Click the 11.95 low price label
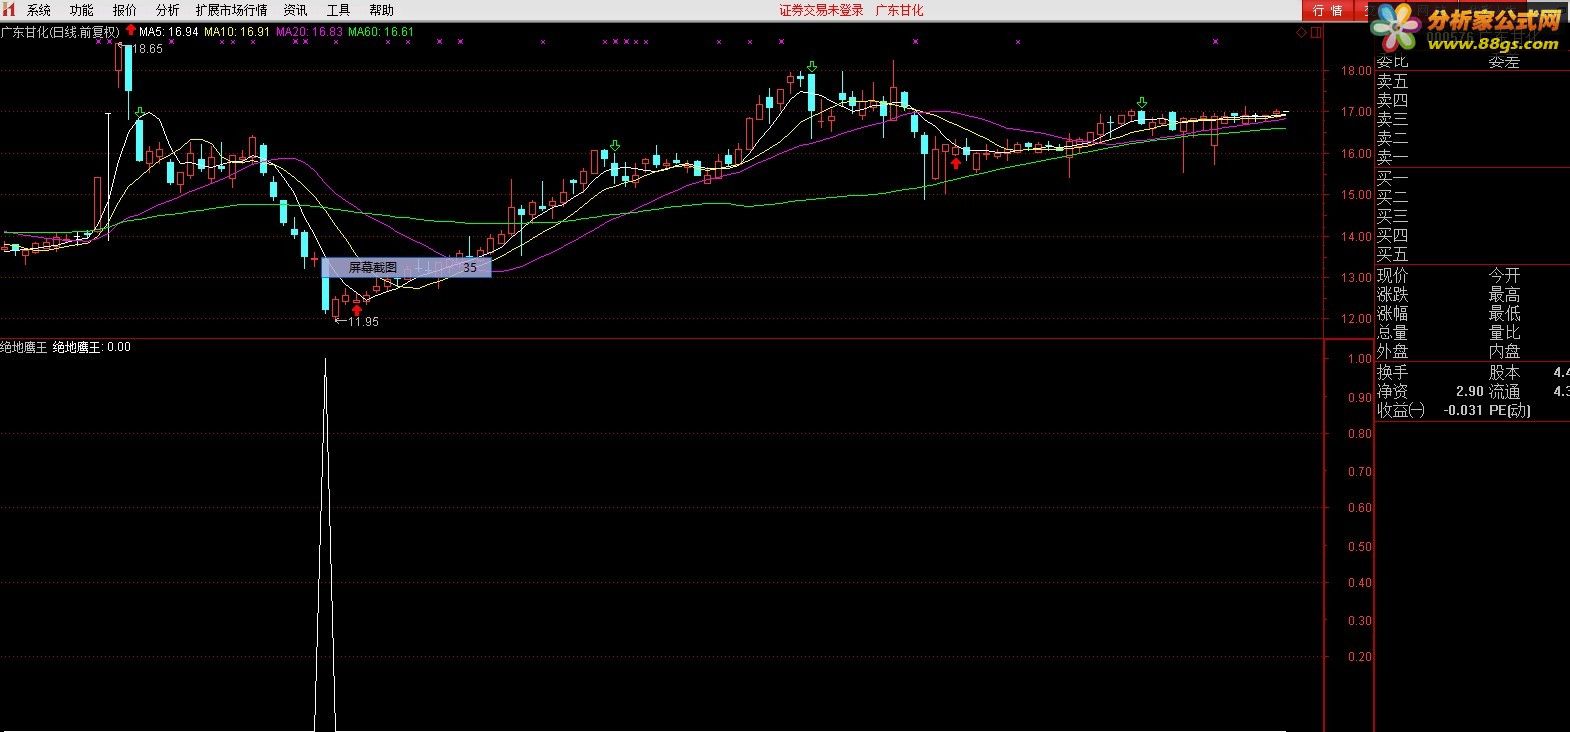 363,321
